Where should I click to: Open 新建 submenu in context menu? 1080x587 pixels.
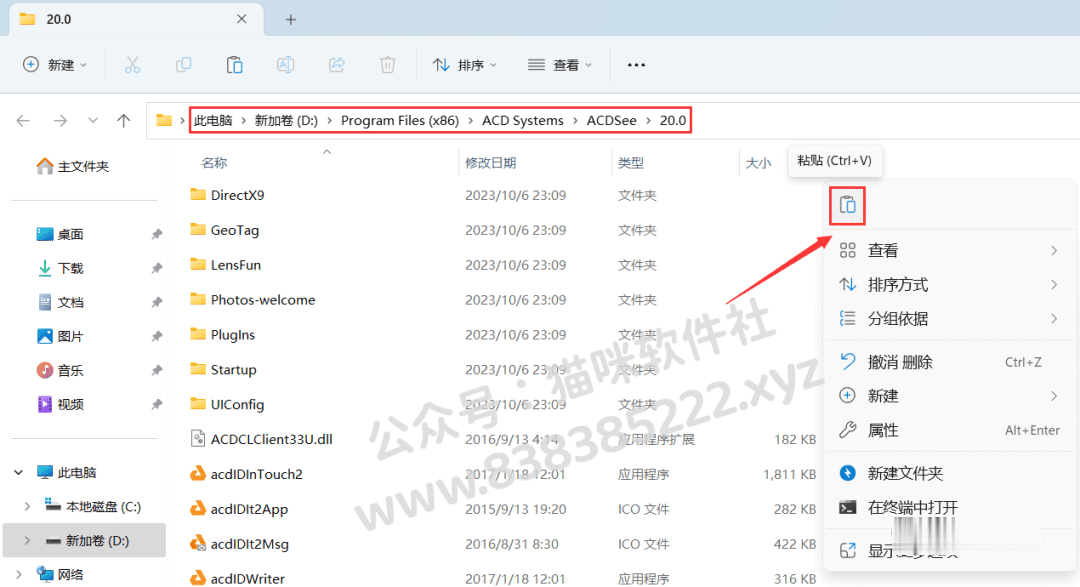point(949,396)
